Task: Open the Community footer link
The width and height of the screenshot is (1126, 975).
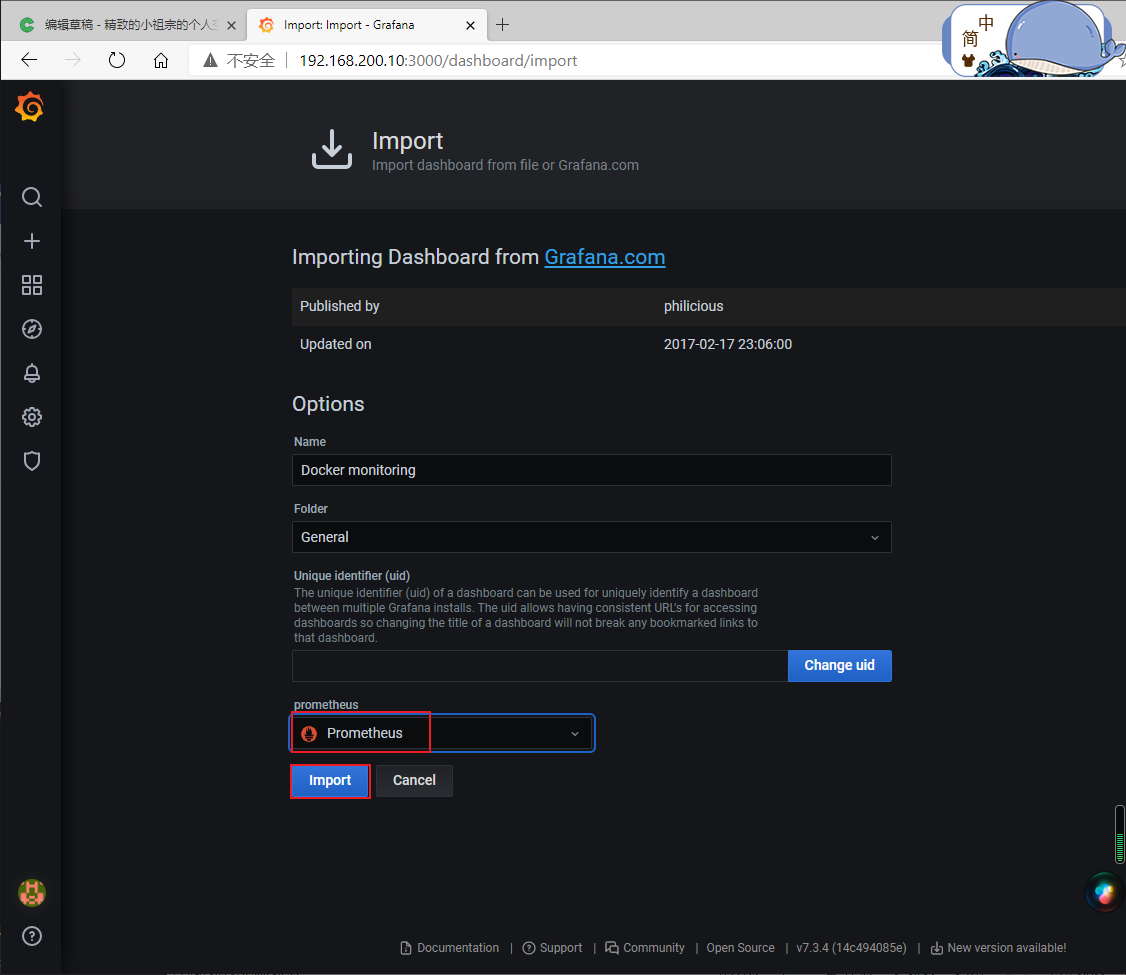Action: 645,948
